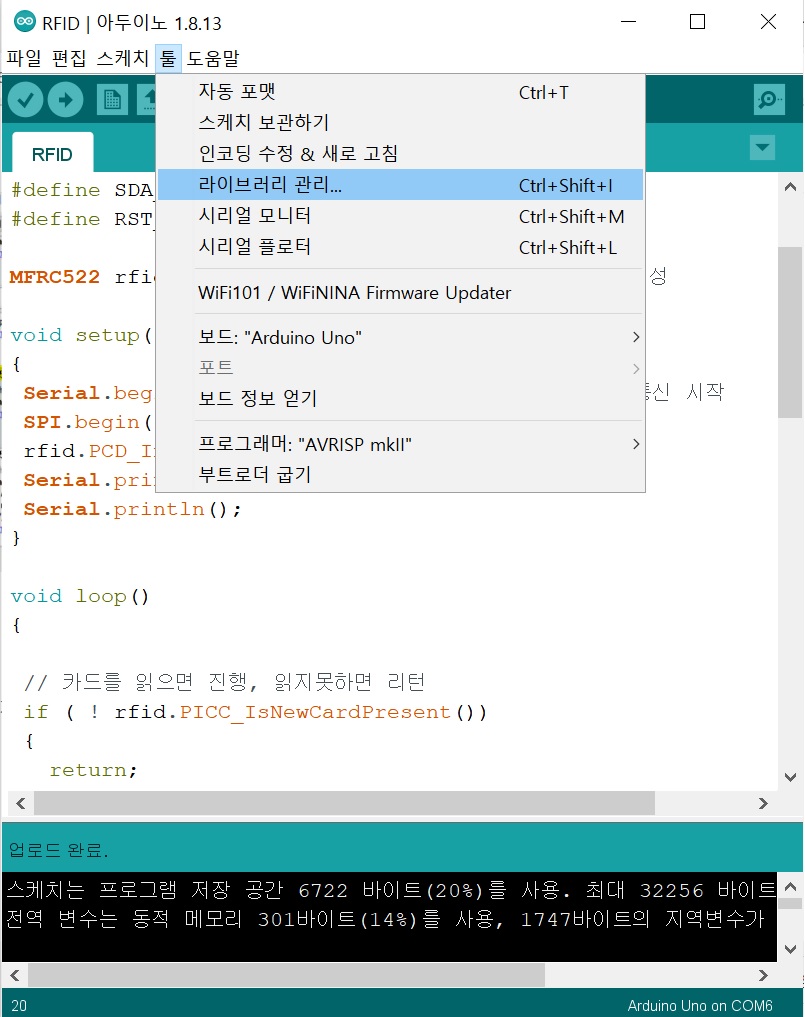The image size is (805, 1017).
Task: Open the tab dropdown arrow button
Action: pos(763,147)
